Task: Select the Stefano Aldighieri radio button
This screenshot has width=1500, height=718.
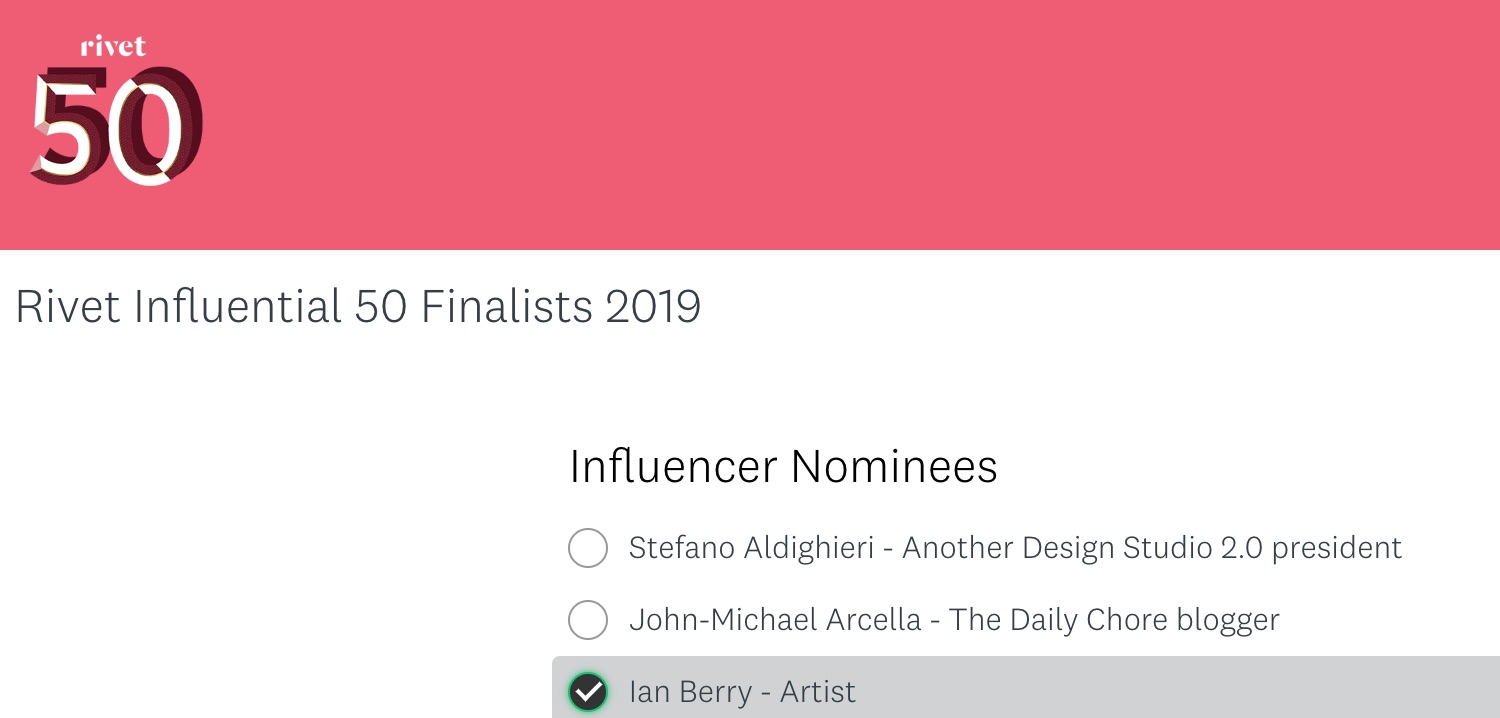Action: [x=588, y=548]
